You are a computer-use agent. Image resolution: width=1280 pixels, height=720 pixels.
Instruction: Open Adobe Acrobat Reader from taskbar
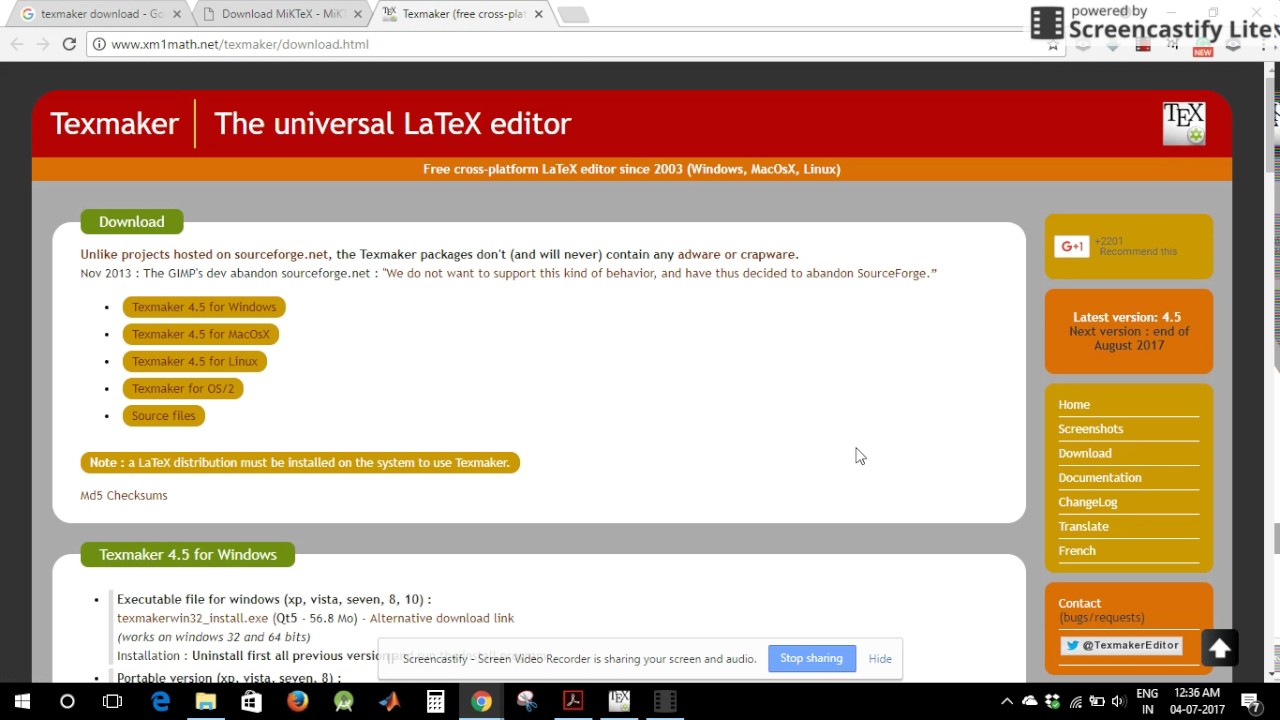click(573, 701)
